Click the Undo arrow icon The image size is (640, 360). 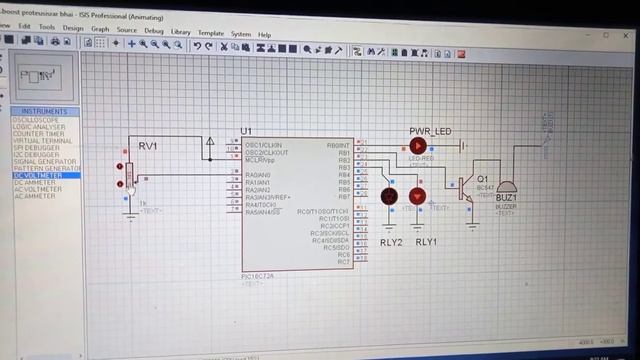(197, 46)
